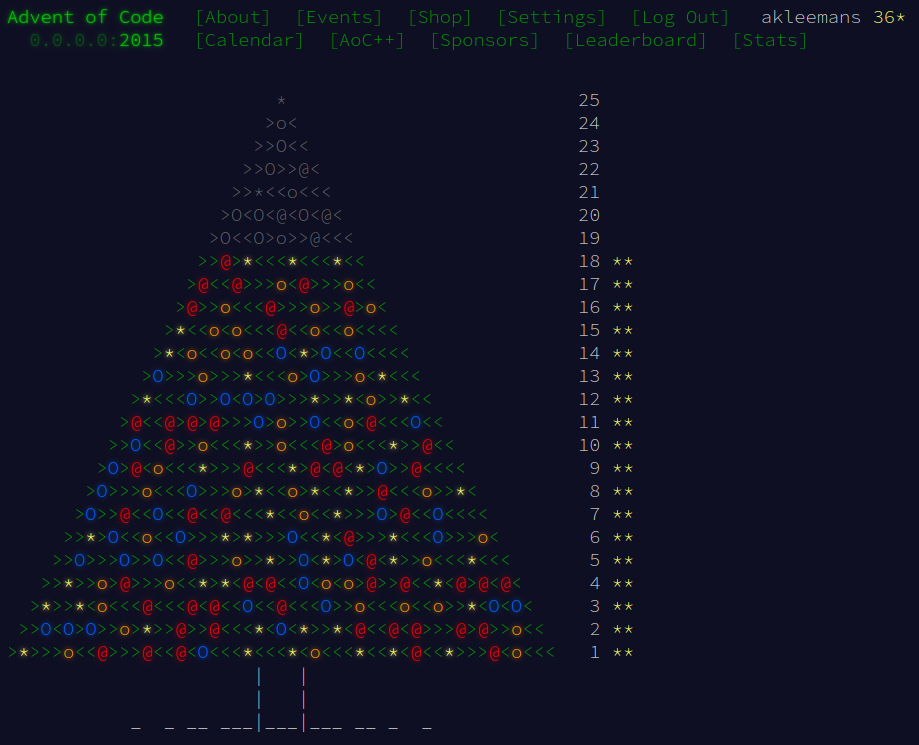Click the star atop the tree

tap(281, 101)
